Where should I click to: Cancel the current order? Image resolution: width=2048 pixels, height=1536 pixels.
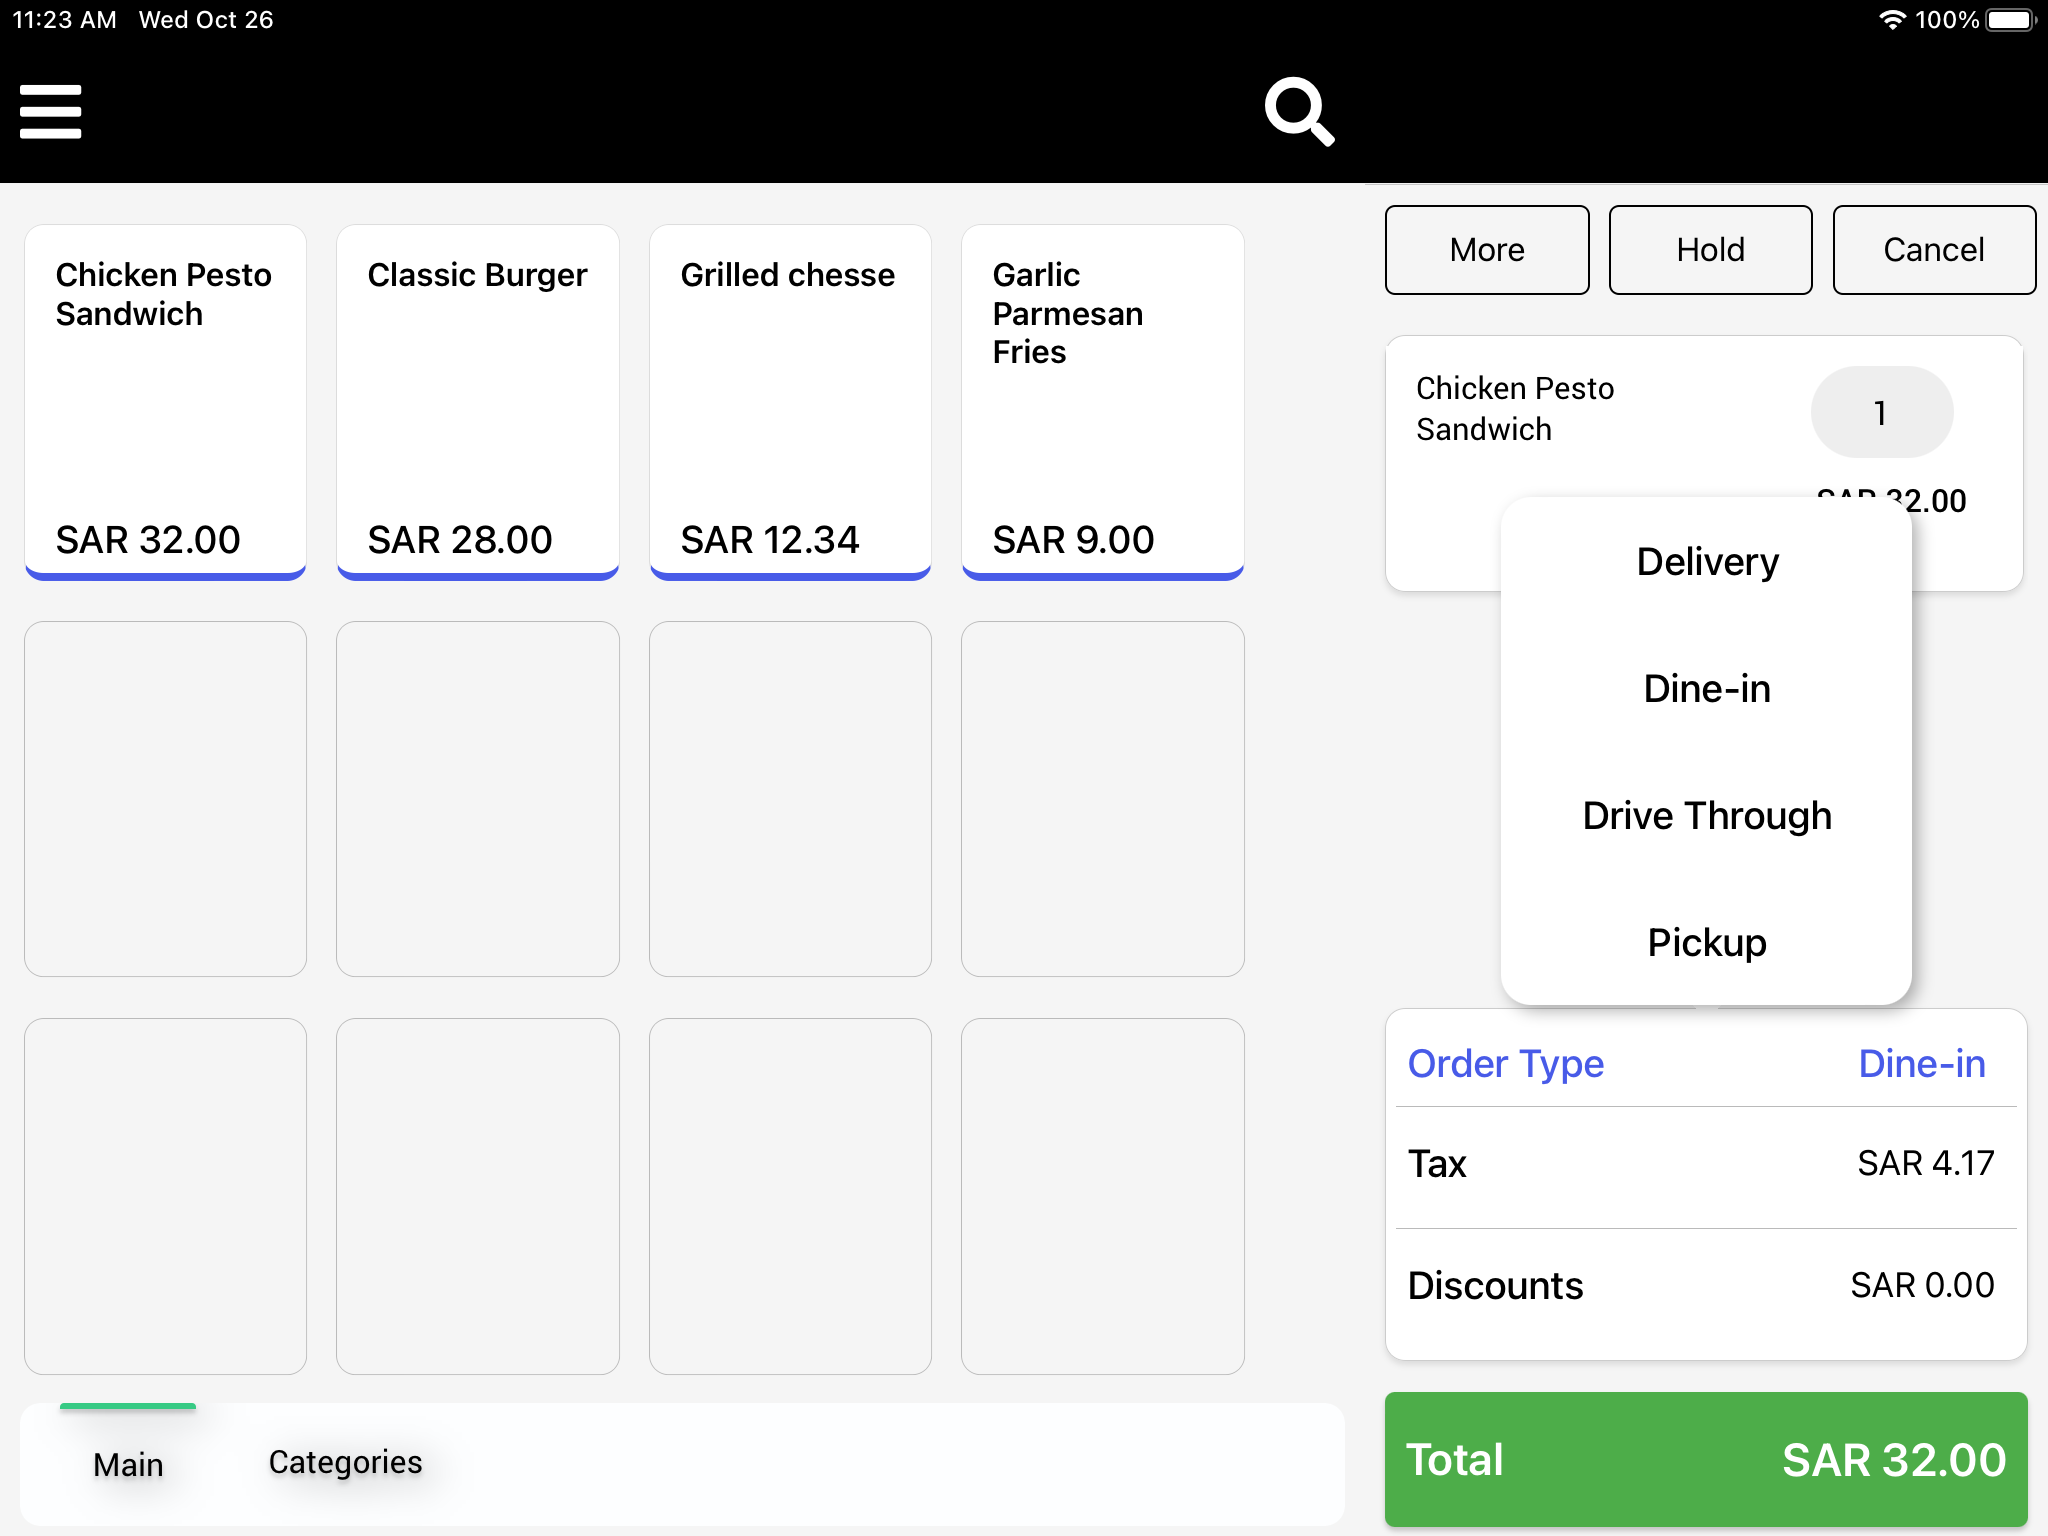tap(1934, 250)
